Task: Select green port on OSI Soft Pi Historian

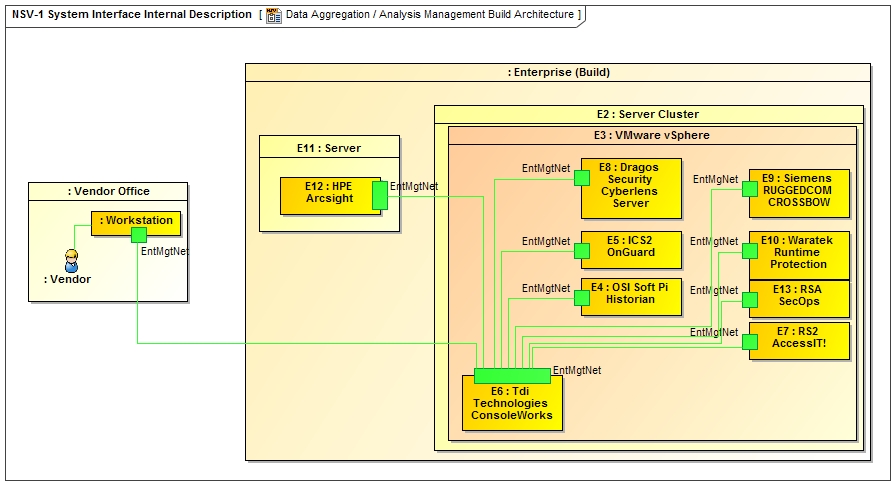Action: 582,298
